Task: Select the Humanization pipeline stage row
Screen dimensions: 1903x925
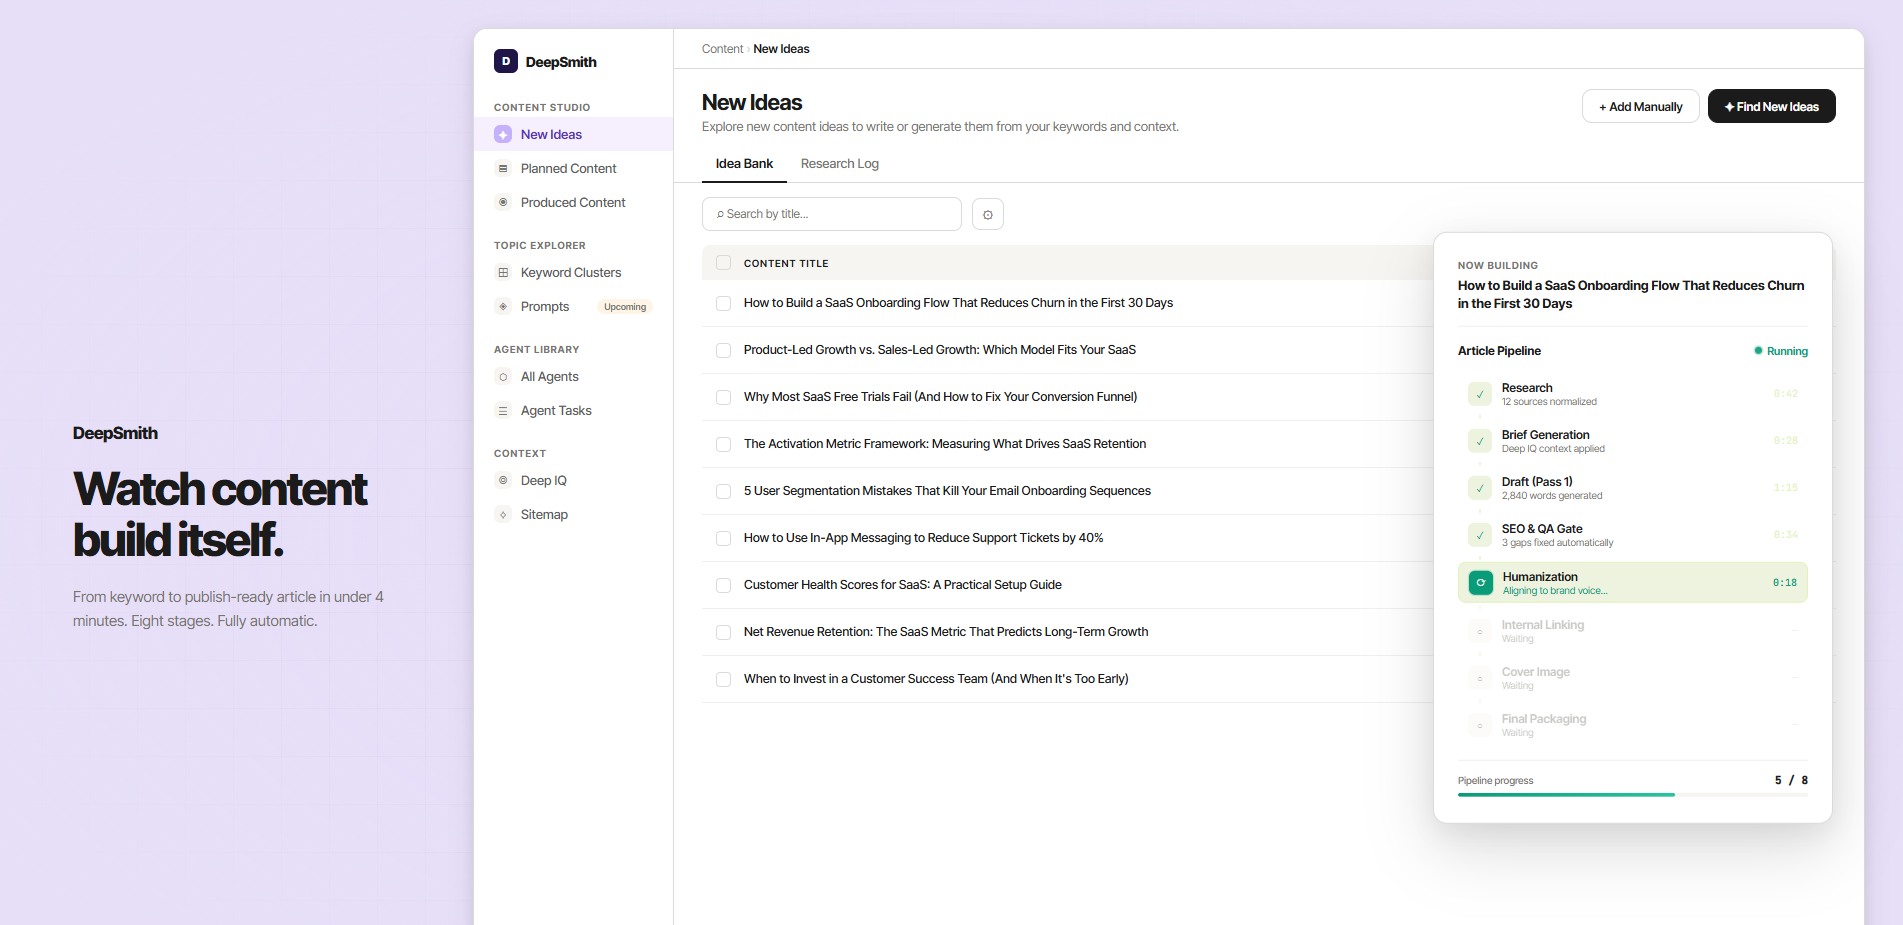Action: coord(1632,583)
